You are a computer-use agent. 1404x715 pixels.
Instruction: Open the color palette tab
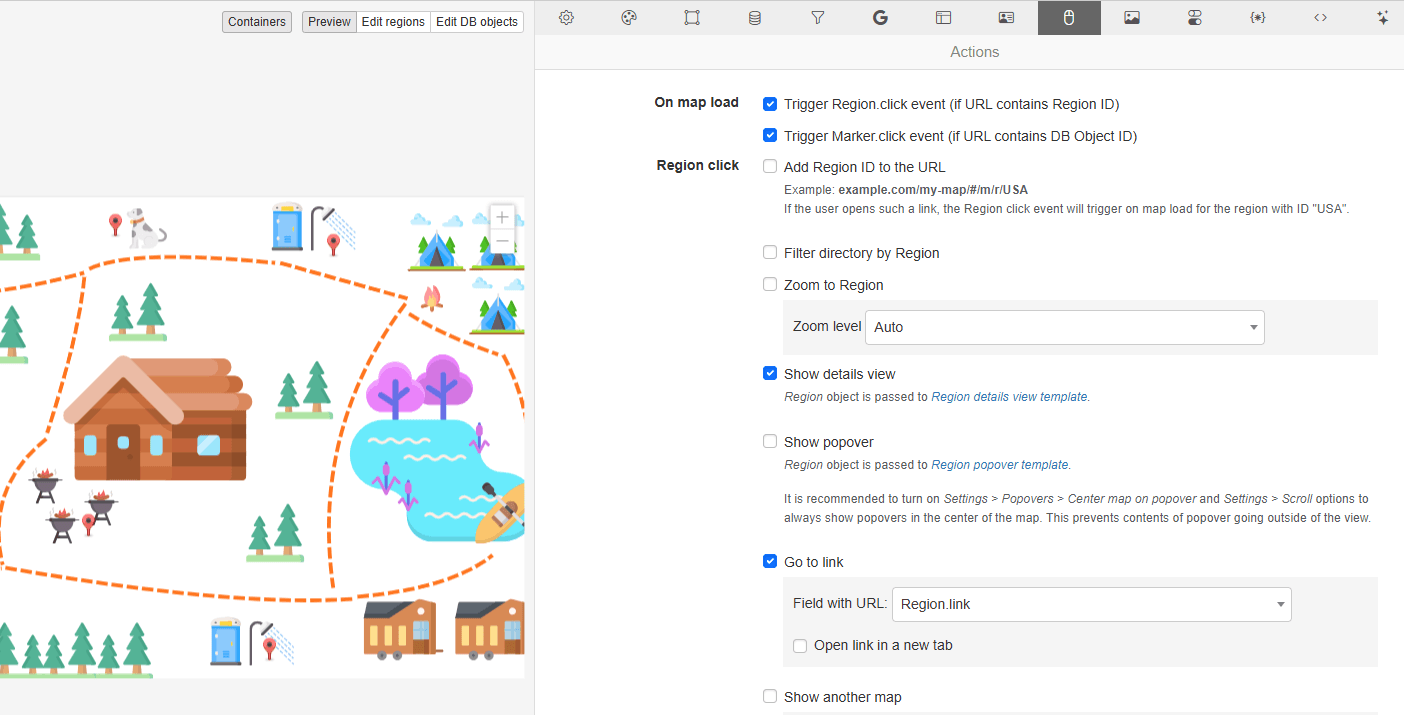coord(629,18)
